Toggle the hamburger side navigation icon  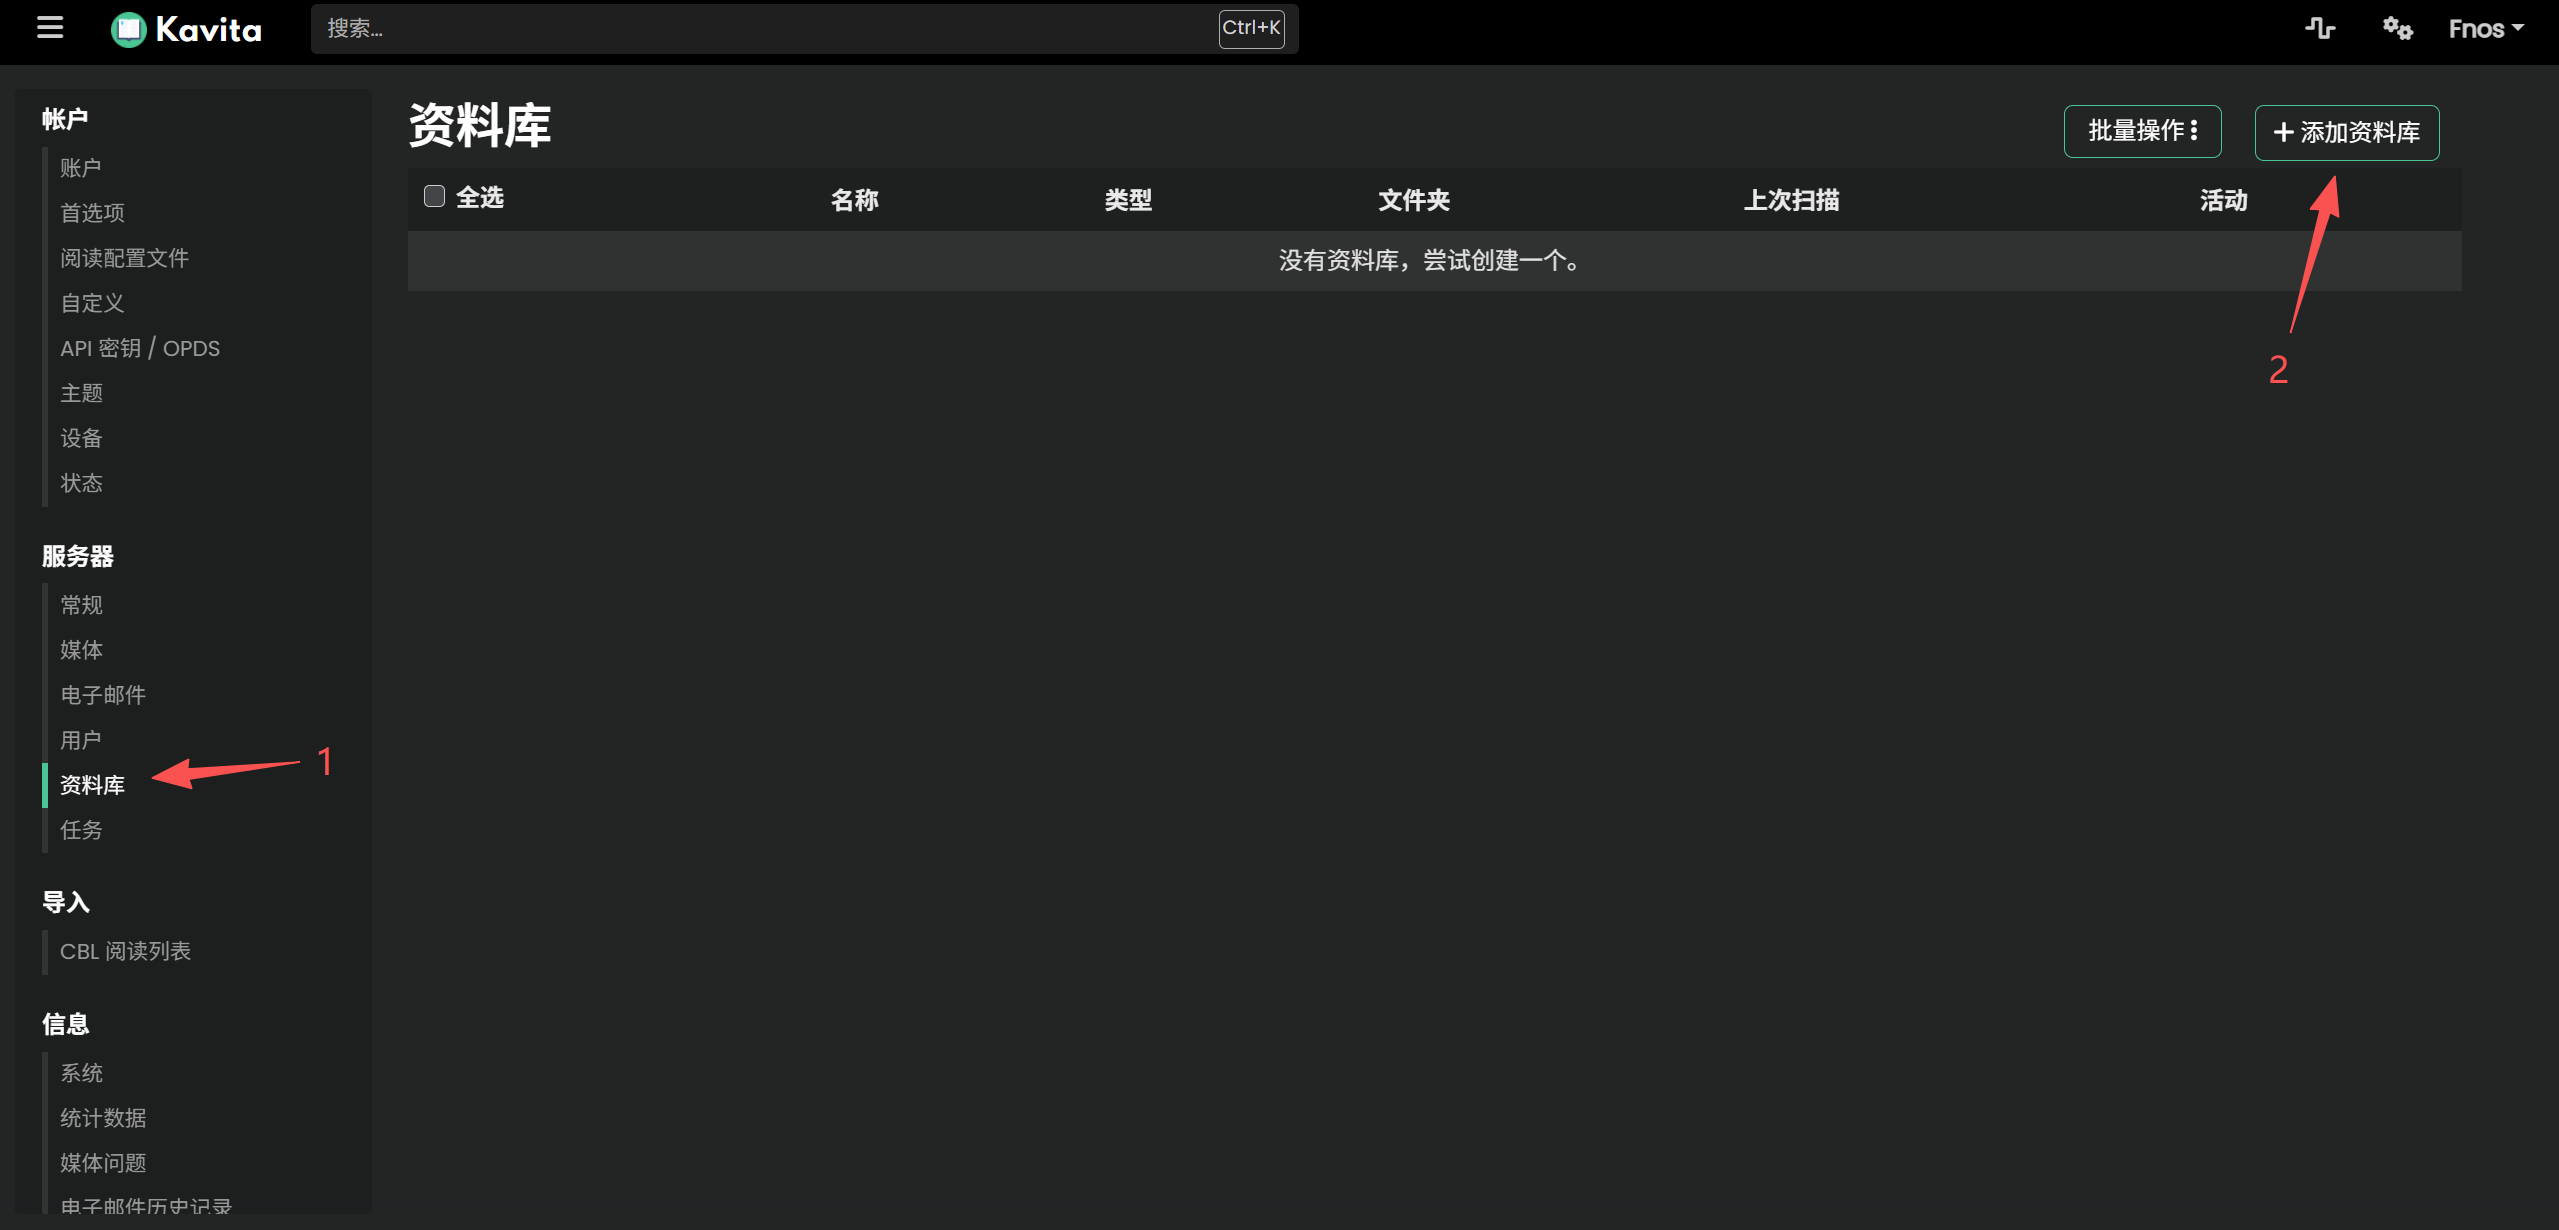coord(50,28)
